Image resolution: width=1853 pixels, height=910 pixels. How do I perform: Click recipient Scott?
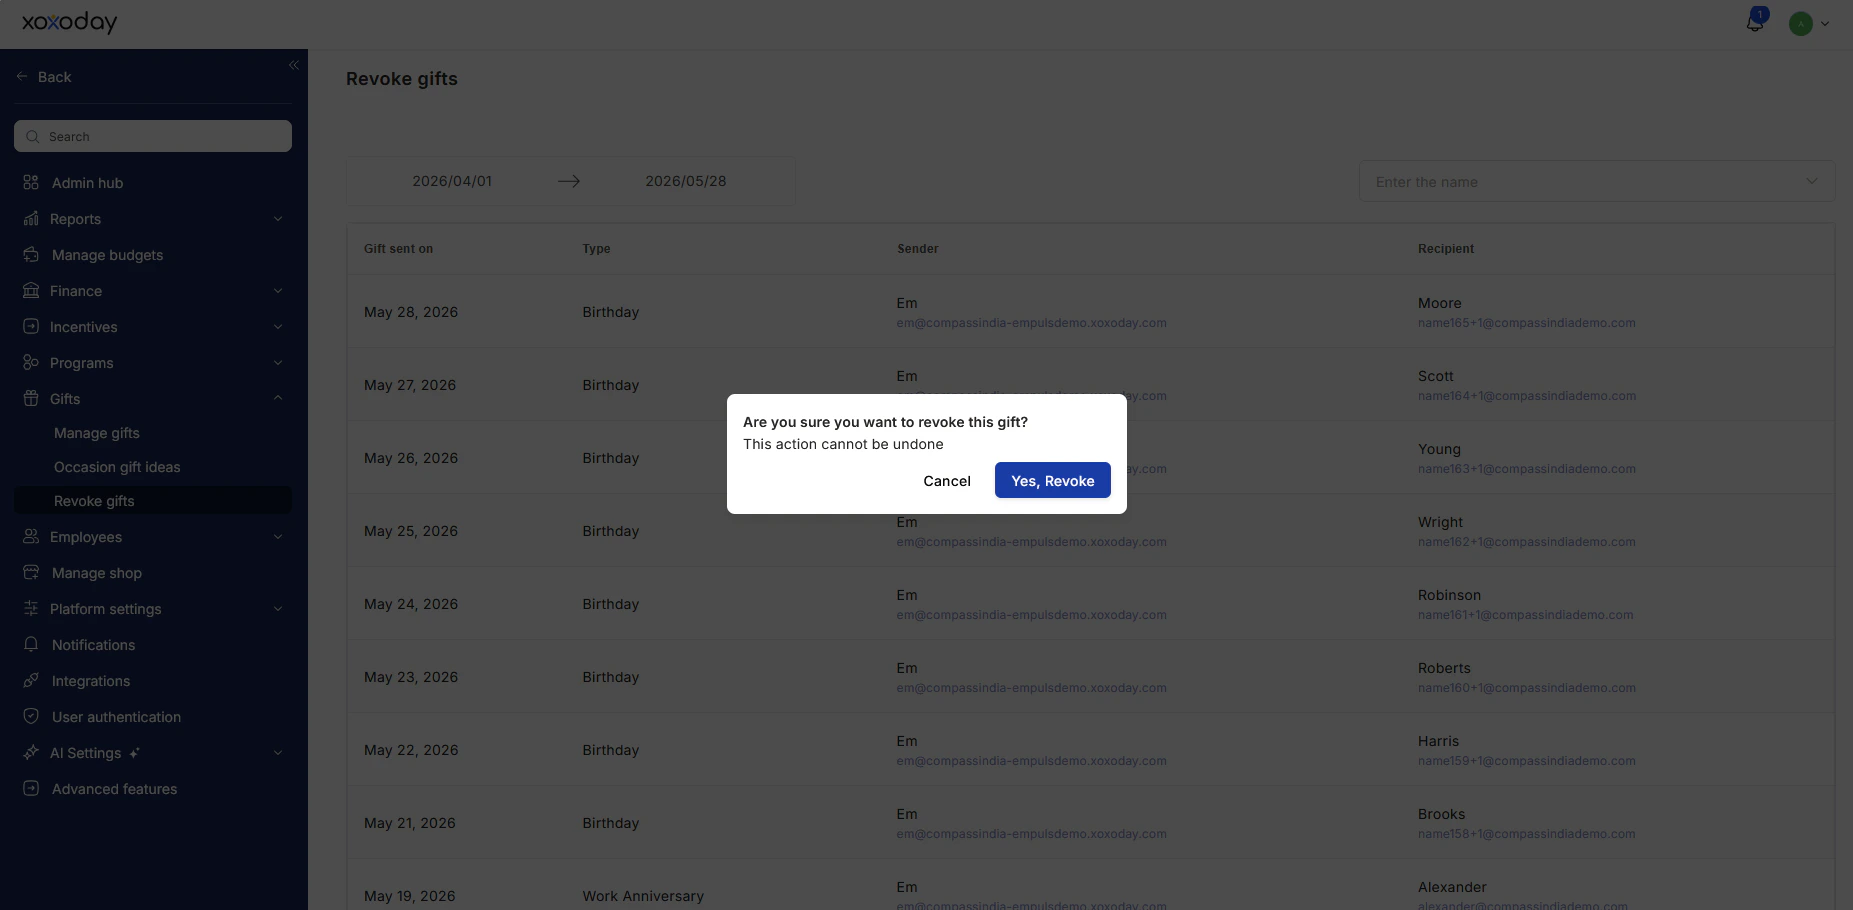(x=1435, y=376)
